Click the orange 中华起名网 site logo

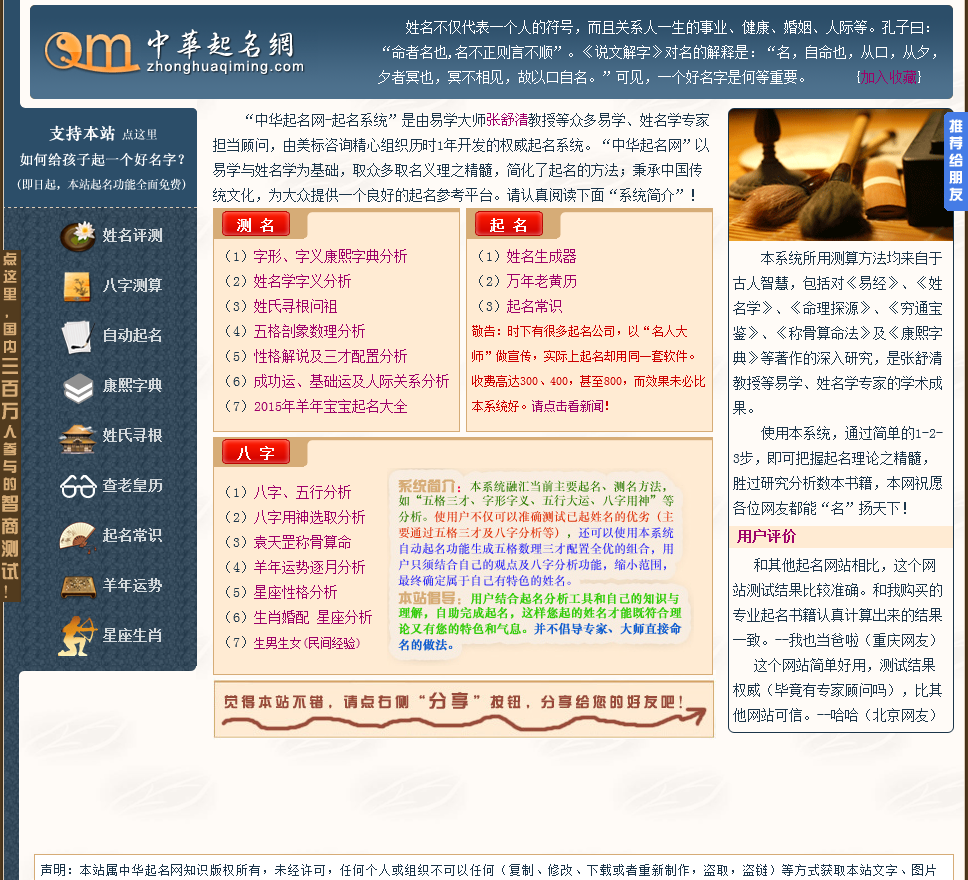90,50
